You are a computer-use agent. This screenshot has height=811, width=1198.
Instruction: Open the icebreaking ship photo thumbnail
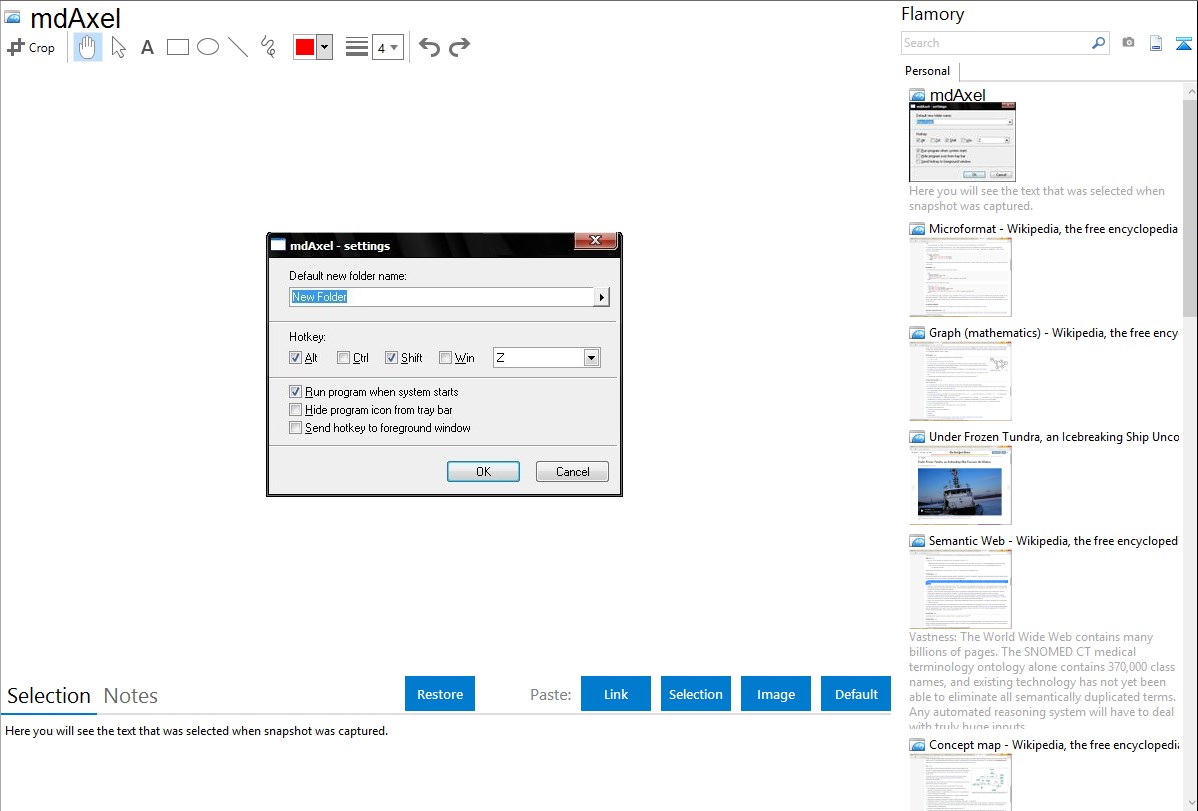click(960, 485)
